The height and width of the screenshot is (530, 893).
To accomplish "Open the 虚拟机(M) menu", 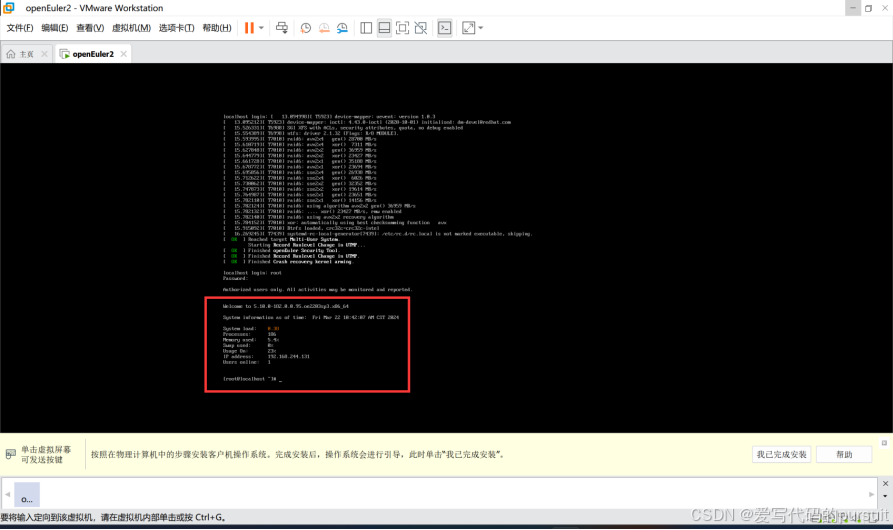I will pyautogui.click(x=131, y=28).
